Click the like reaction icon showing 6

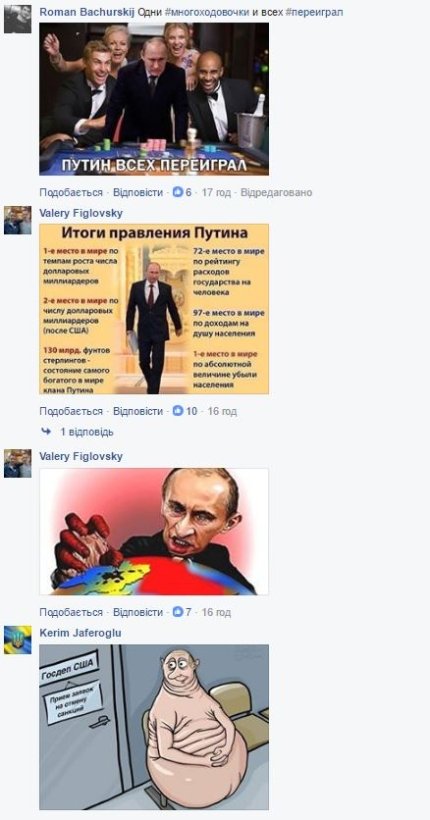click(x=178, y=192)
